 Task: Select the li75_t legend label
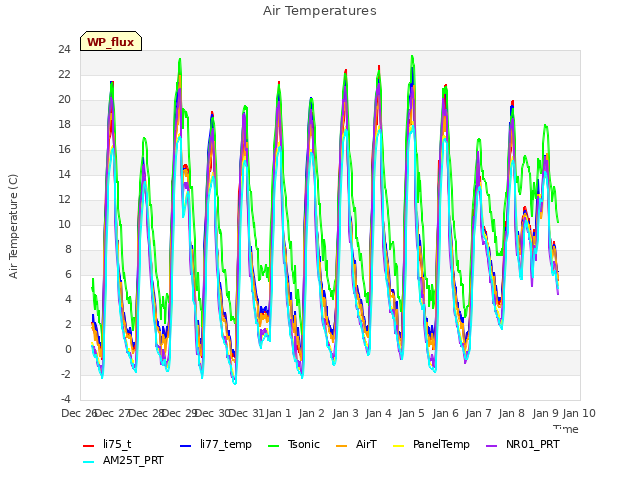point(117,444)
